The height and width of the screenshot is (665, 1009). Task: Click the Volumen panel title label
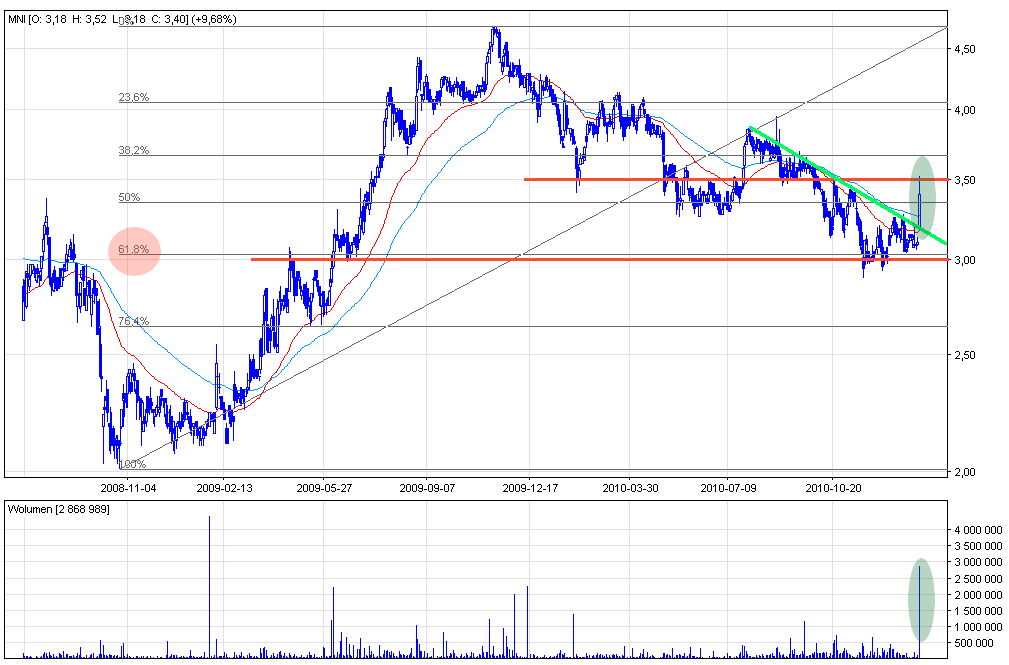(58, 509)
